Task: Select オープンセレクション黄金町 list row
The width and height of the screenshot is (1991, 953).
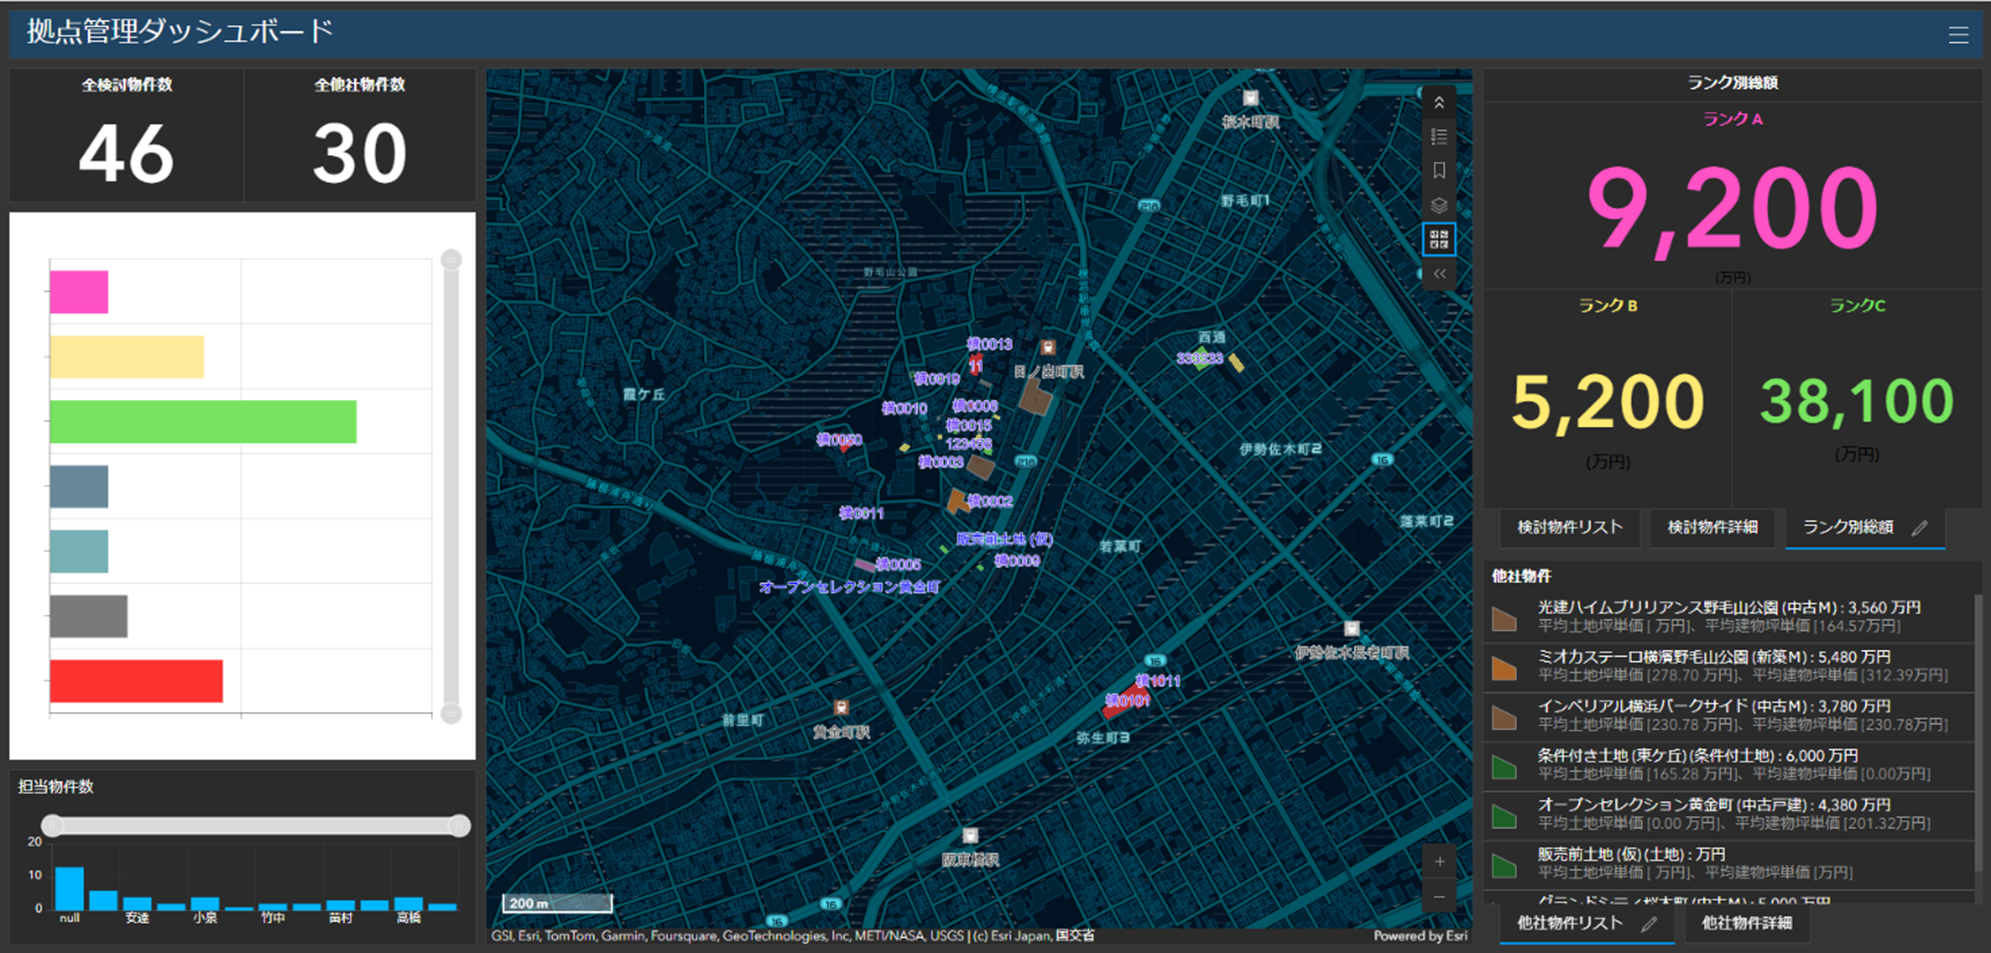Action: [1730, 814]
